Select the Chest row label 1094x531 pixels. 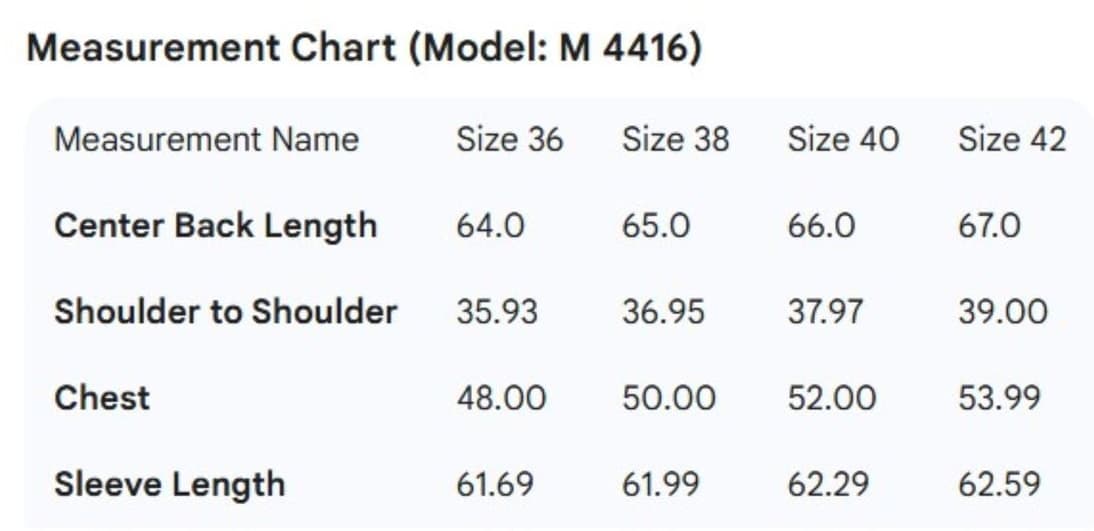(102, 398)
